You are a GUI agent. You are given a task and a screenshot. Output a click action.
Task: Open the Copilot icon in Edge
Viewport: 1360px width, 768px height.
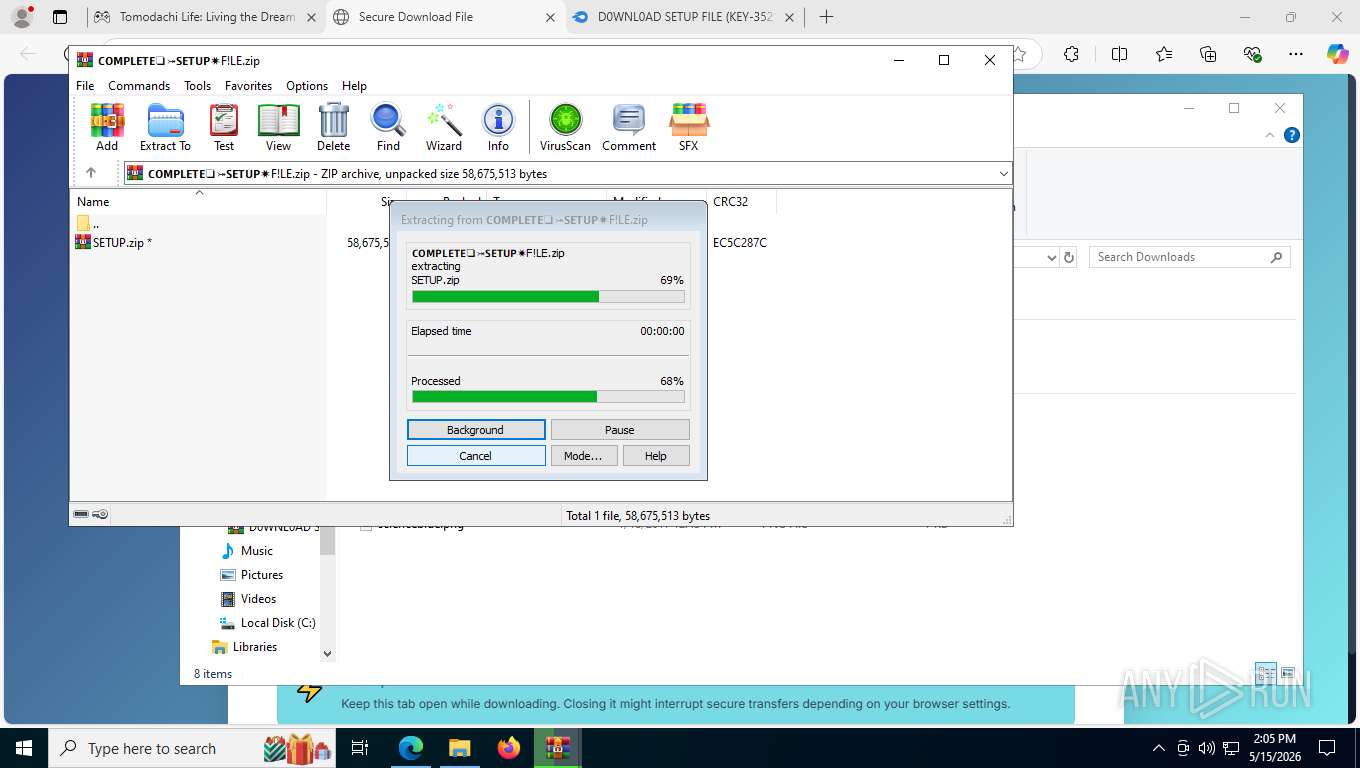[1337, 54]
